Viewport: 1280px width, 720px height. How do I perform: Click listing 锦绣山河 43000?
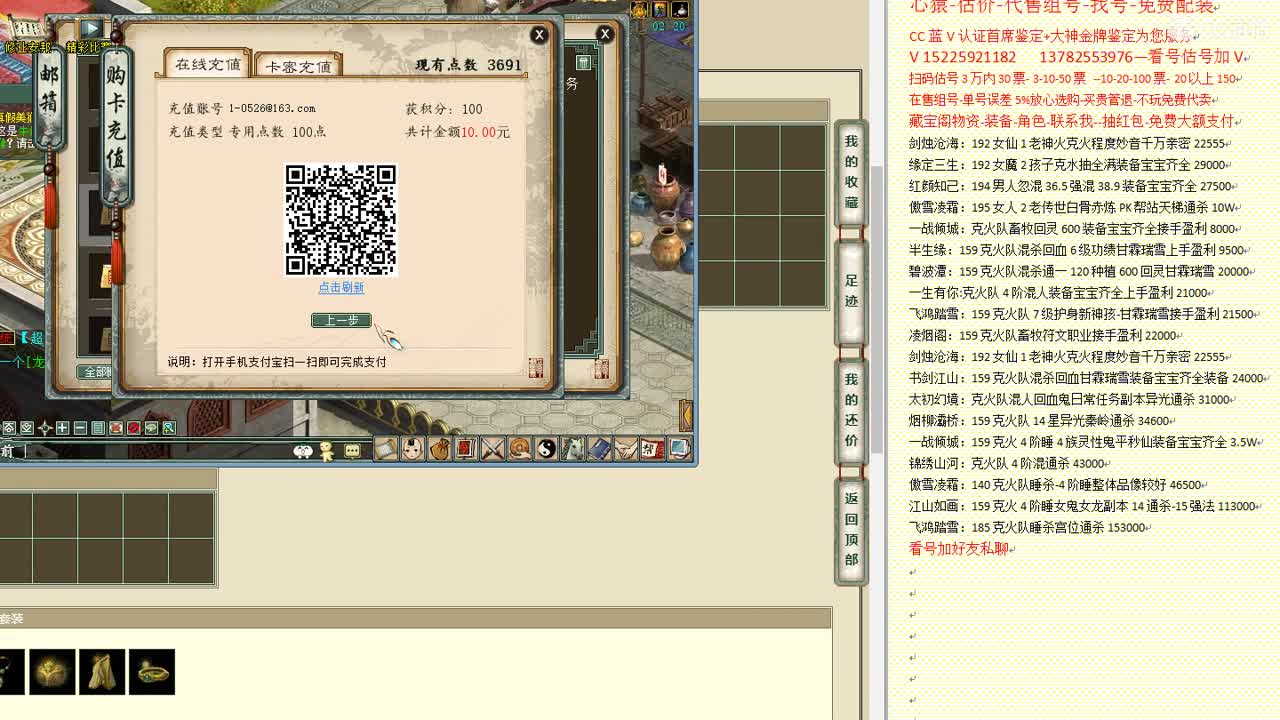(1006, 463)
